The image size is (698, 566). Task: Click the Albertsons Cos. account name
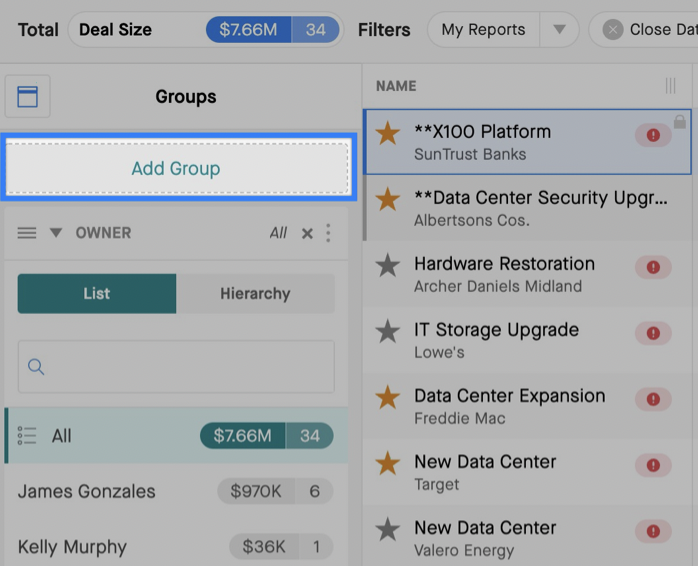472,220
